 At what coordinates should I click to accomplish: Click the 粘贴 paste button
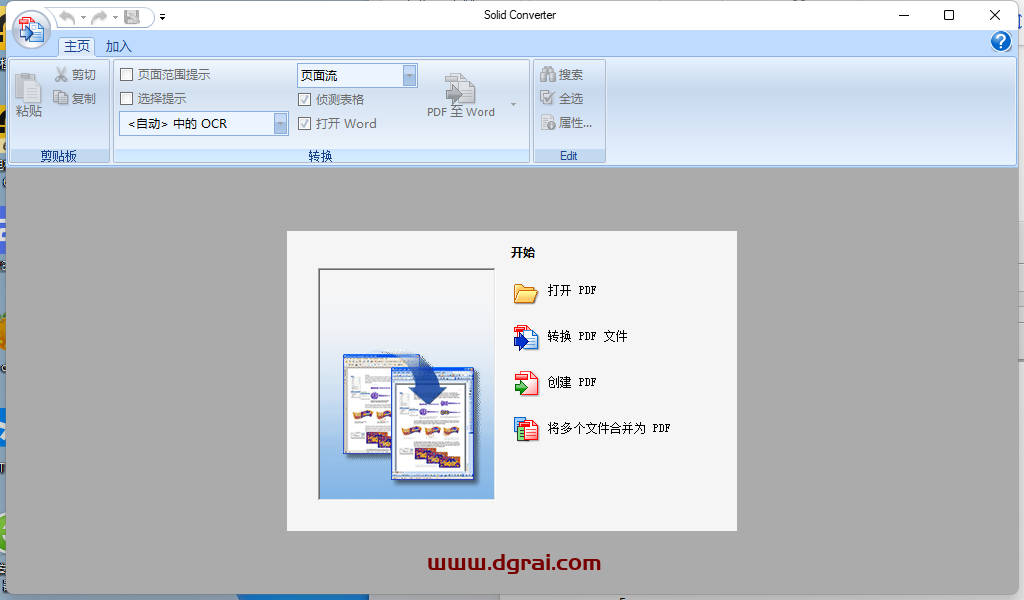click(29, 95)
